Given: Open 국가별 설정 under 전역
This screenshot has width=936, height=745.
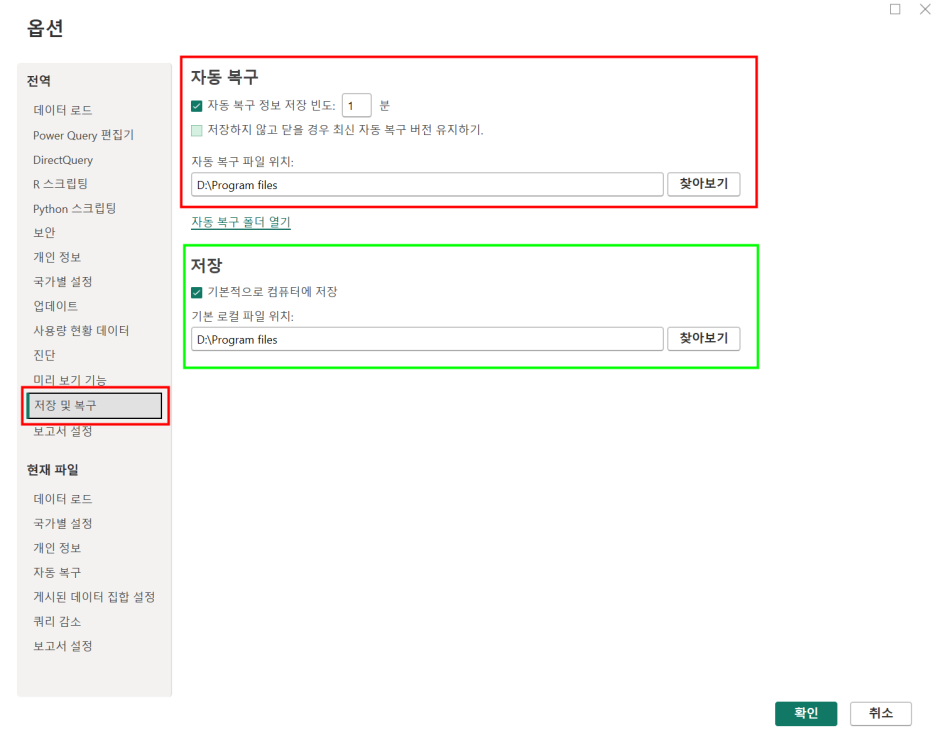Looking at the screenshot, I should coord(63,282).
